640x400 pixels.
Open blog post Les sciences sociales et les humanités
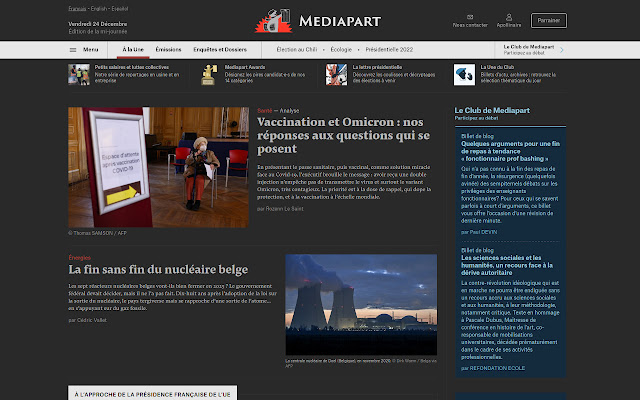(x=507, y=265)
